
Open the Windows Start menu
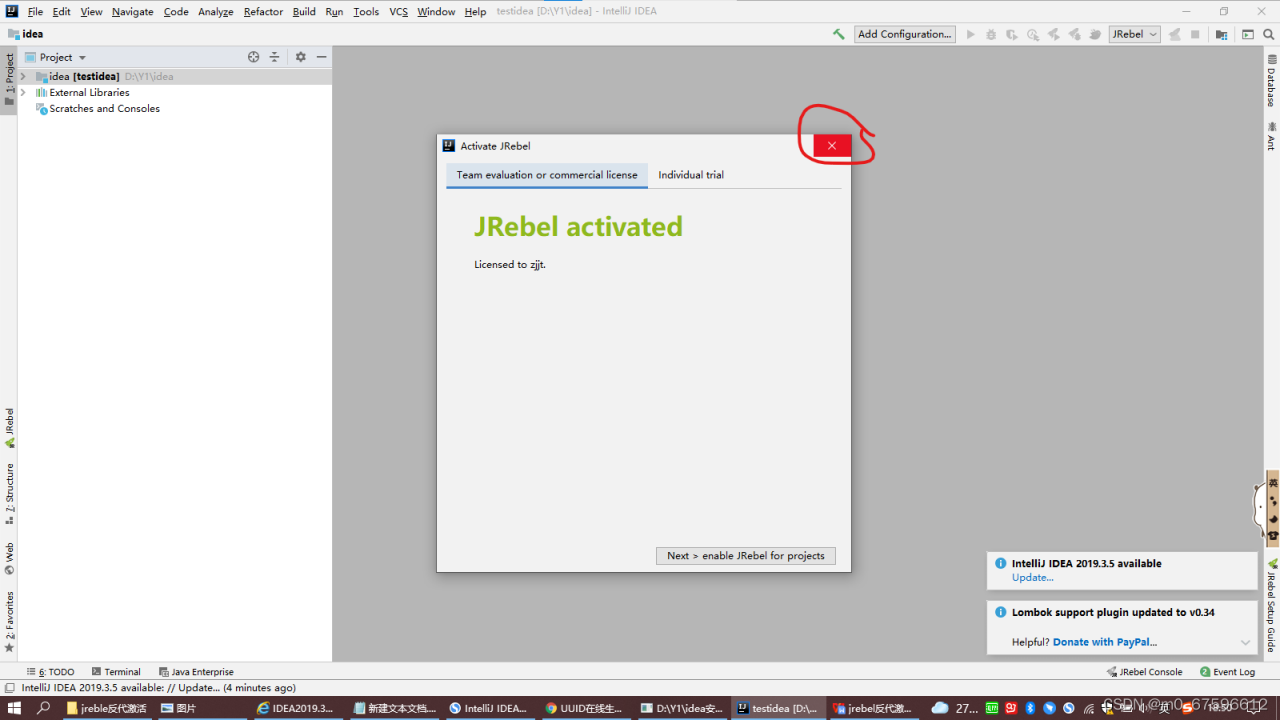(14, 708)
